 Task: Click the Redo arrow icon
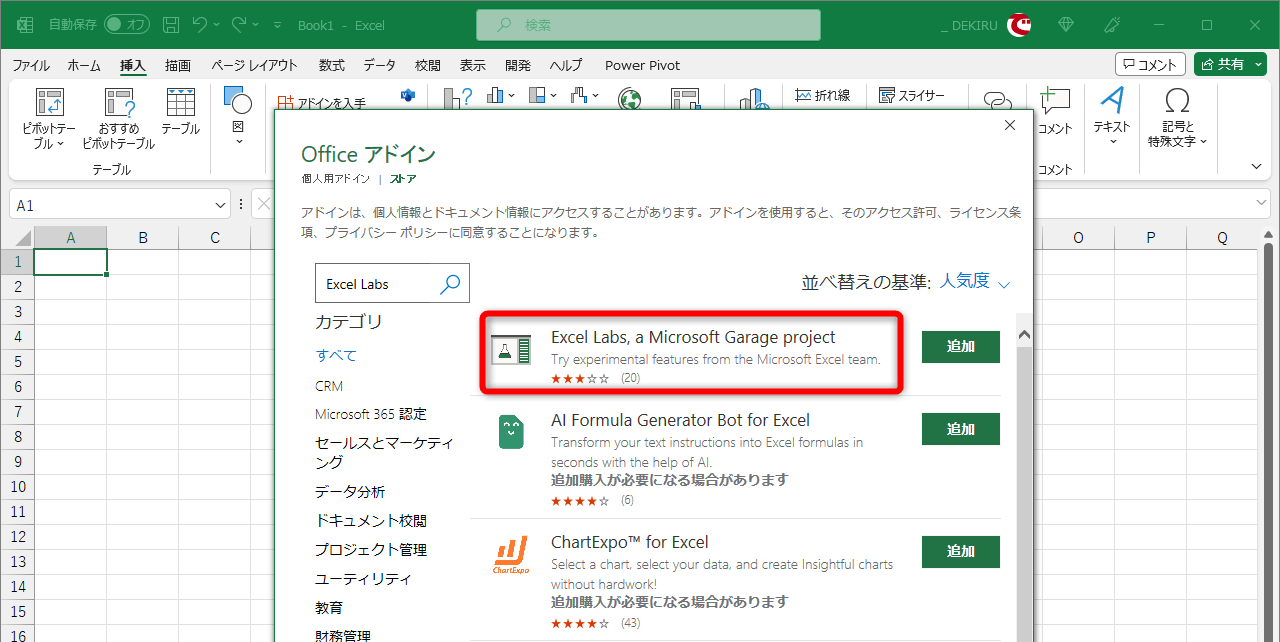pos(238,25)
